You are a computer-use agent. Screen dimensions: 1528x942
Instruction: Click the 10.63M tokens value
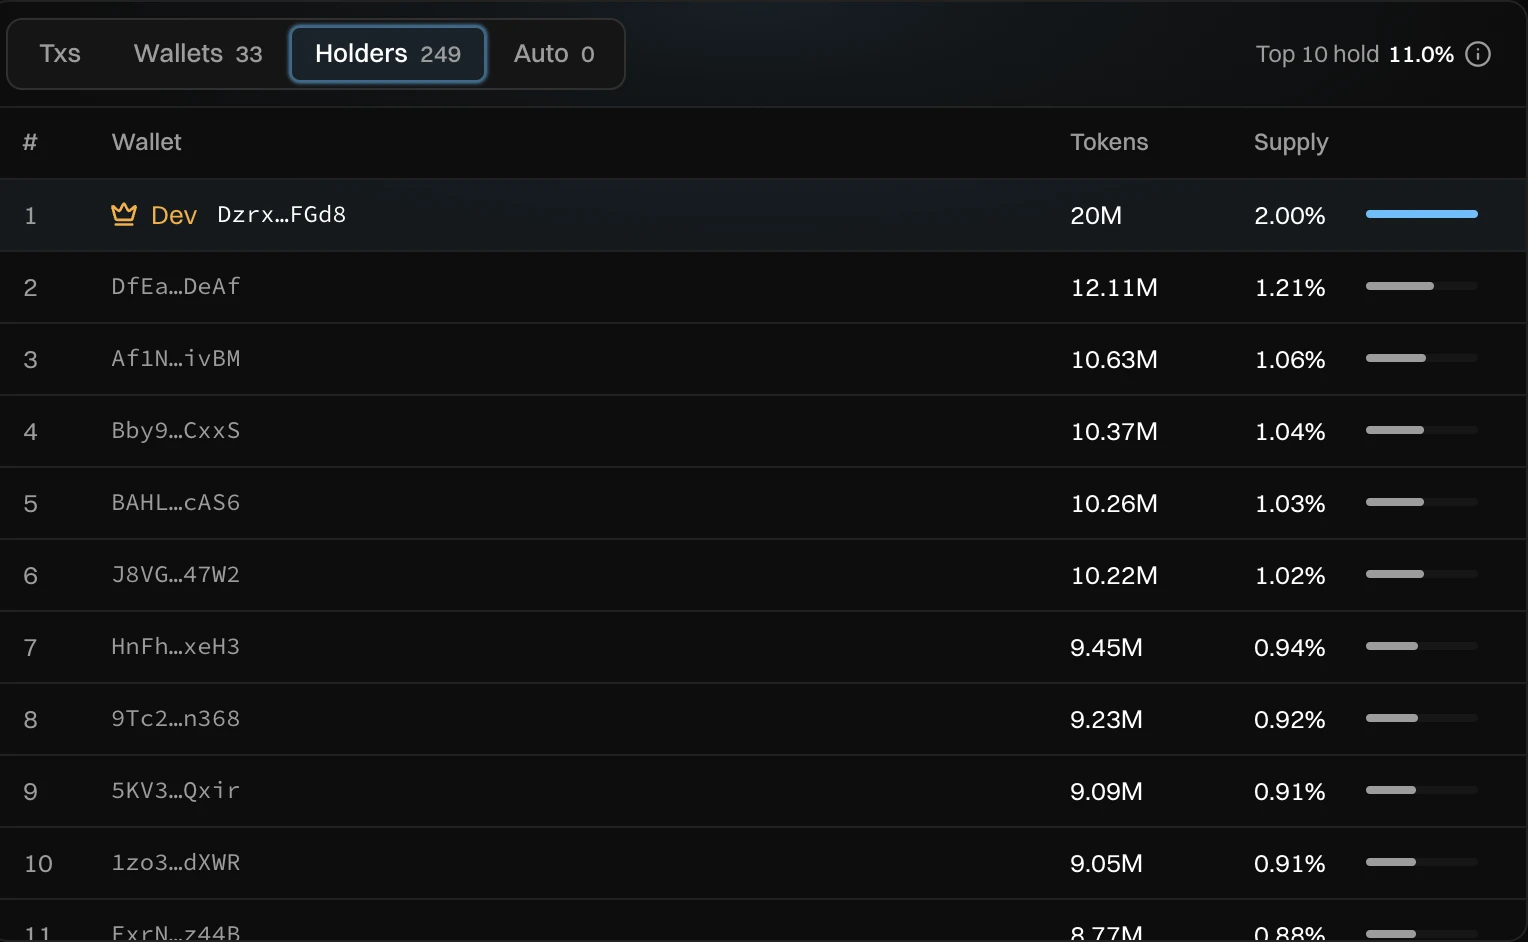coord(1114,359)
